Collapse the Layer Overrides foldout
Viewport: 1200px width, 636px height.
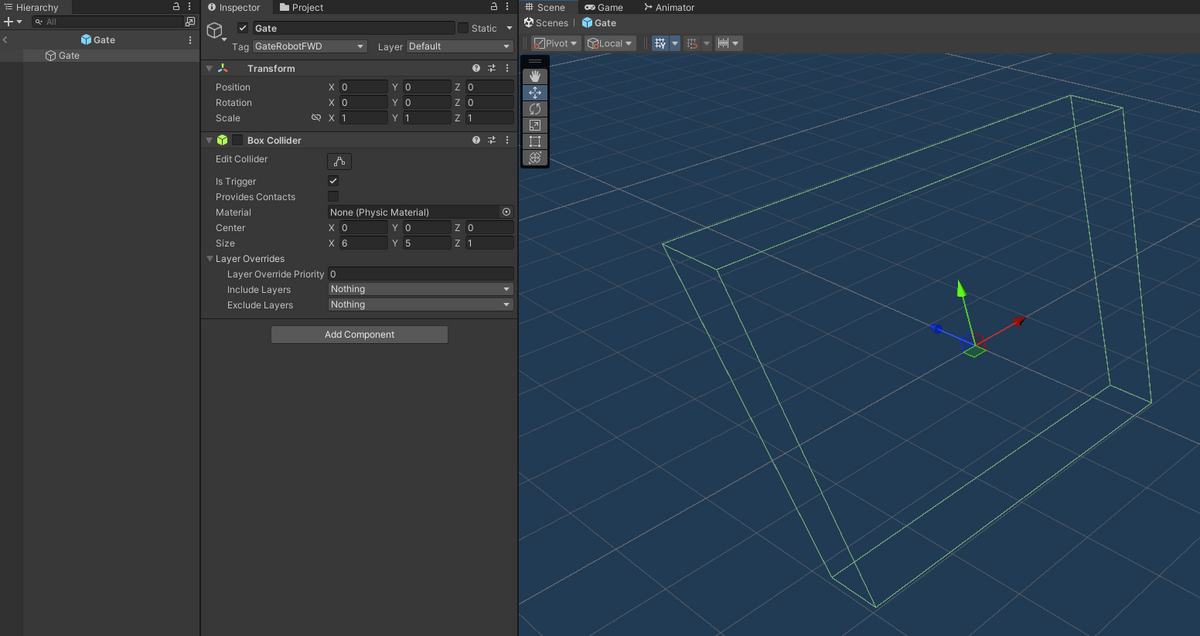coord(209,259)
